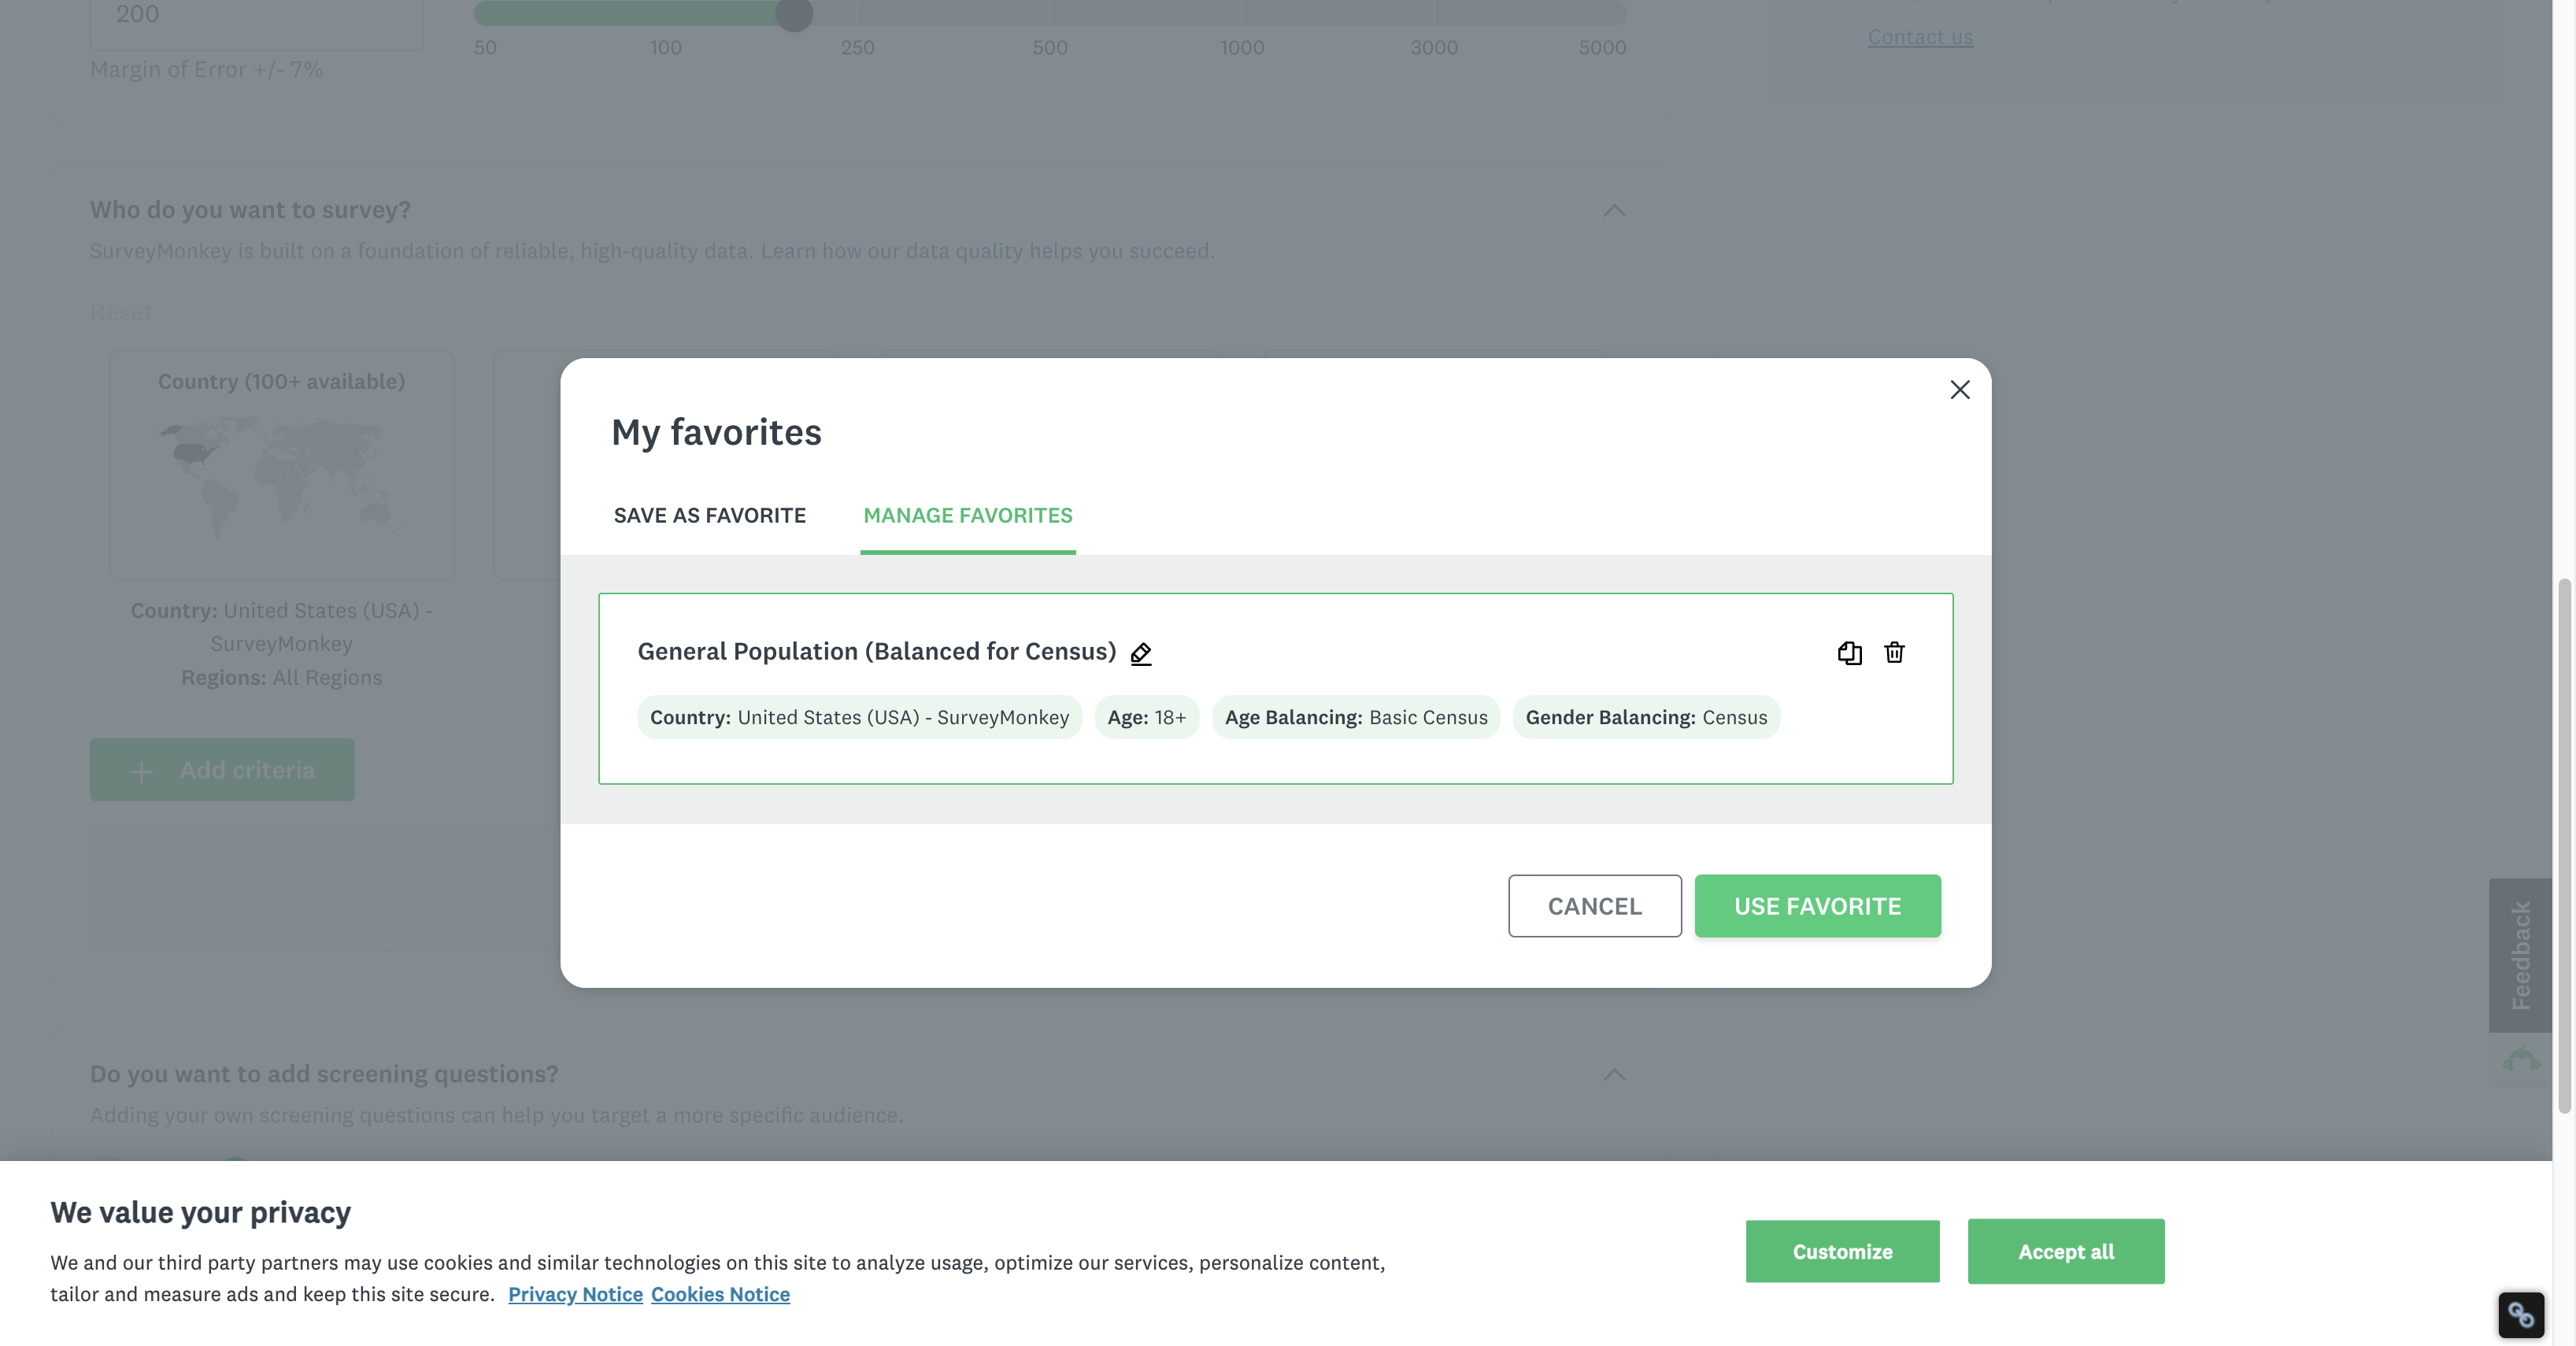Click the Contact us link
This screenshot has height=1346, width=2576.
coord(1920,37)
